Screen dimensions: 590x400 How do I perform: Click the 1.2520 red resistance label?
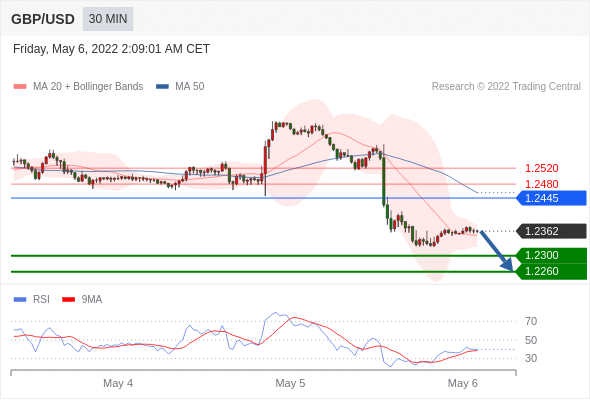(x=541, y=168)
